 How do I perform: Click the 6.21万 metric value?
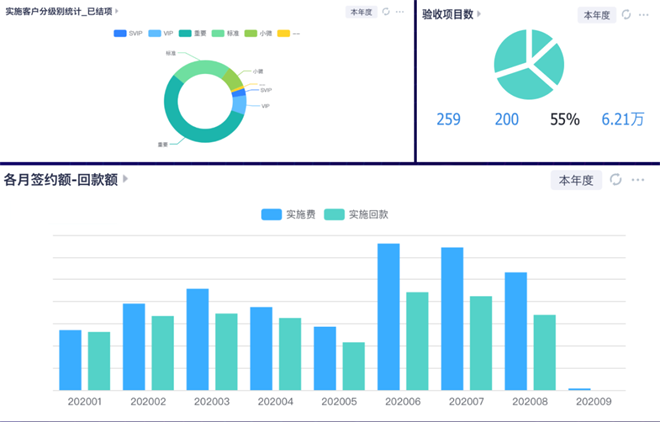click(x=621, y=120)
